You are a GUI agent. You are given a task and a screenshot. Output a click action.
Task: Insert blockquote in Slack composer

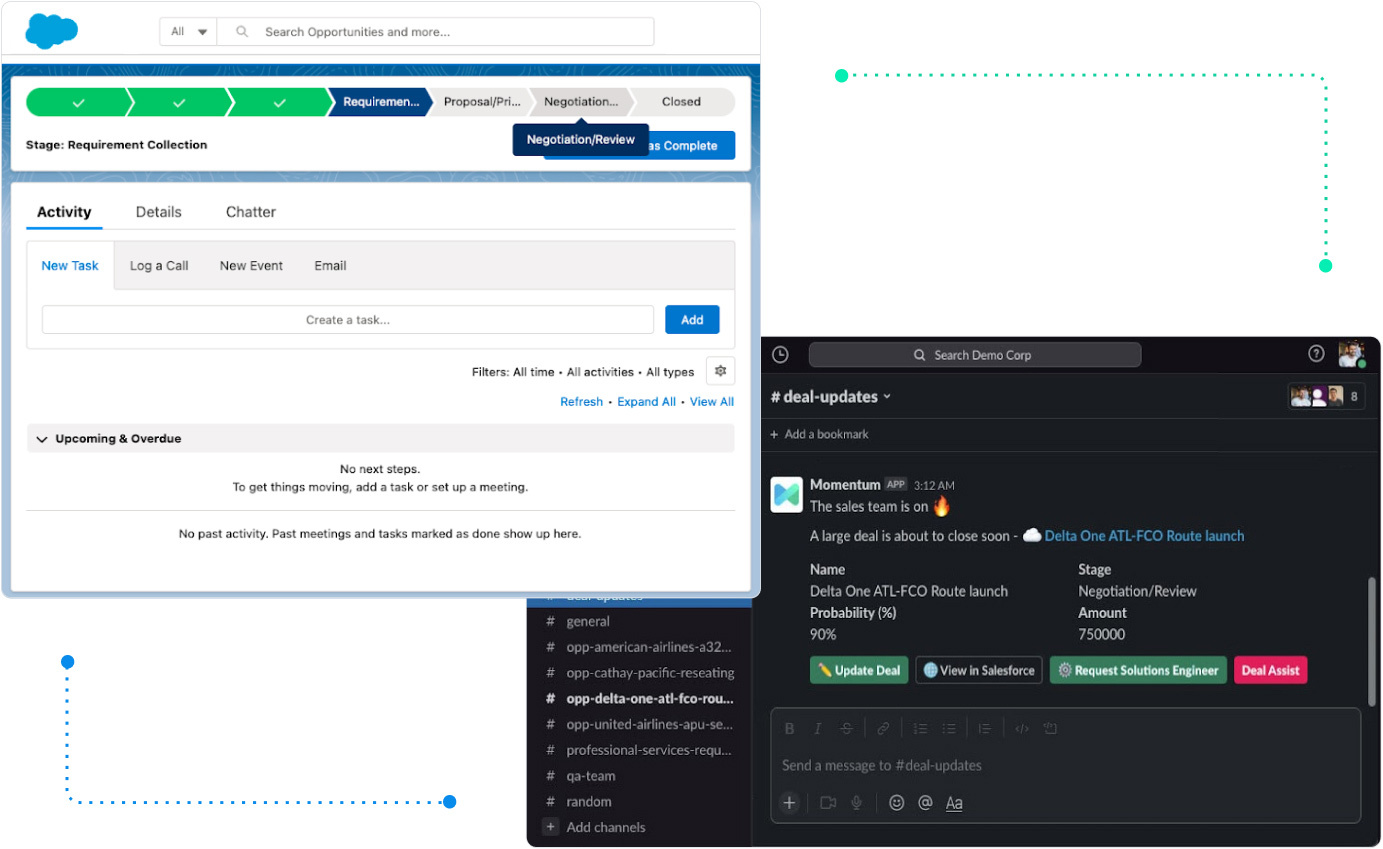coord(985,729)
